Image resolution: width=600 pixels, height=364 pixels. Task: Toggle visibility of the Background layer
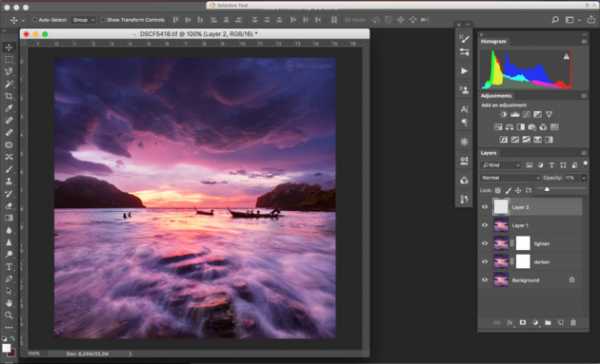[x=484, y=280]
